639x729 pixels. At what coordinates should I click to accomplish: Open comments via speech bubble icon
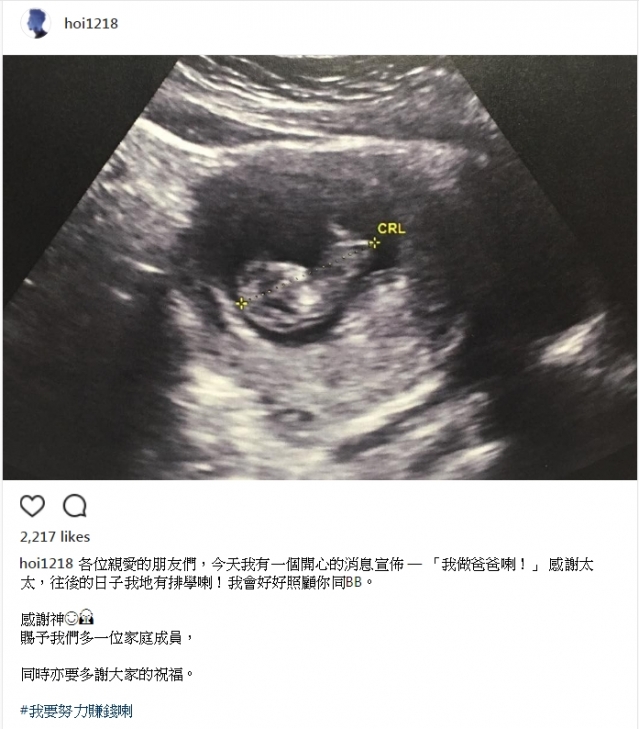click(75, 506)
